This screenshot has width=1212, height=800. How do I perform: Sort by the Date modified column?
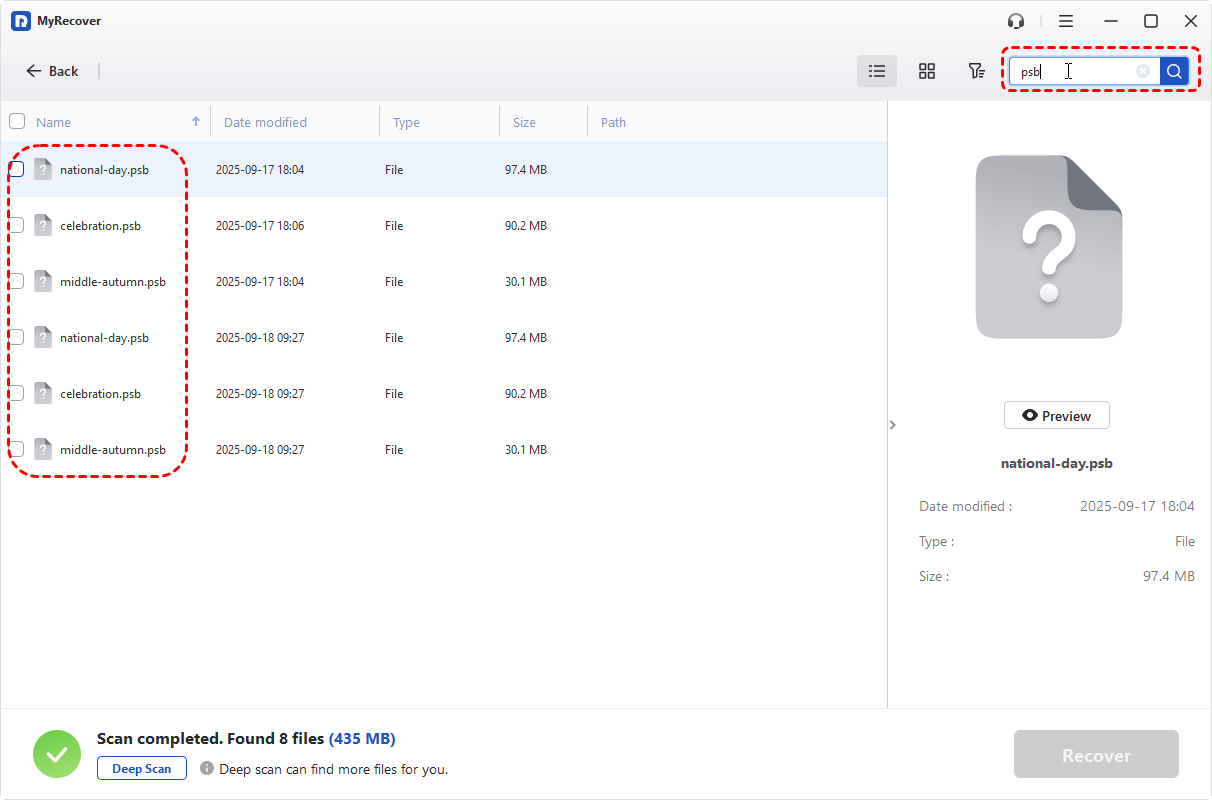pyautogui.click(x=265, y=122)
